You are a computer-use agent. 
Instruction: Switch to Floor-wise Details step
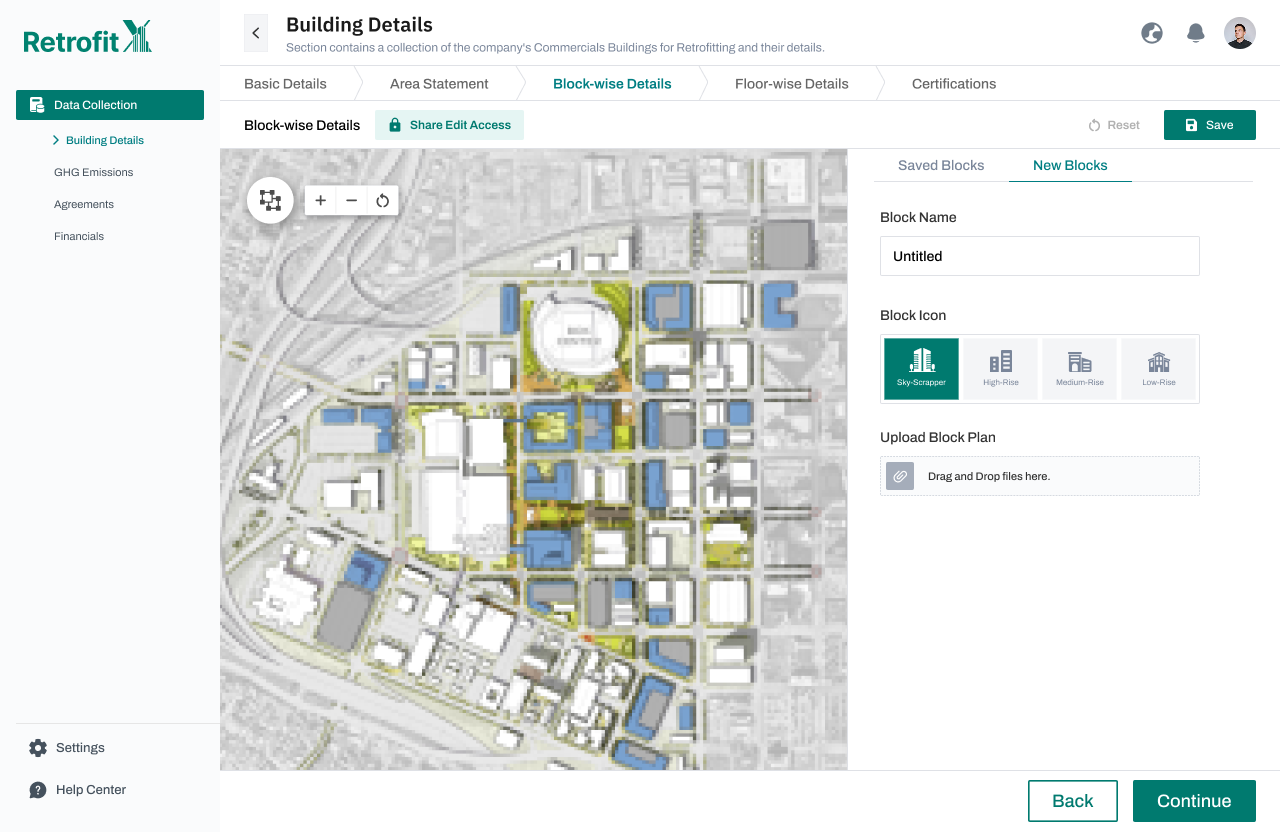pos(792,84)
